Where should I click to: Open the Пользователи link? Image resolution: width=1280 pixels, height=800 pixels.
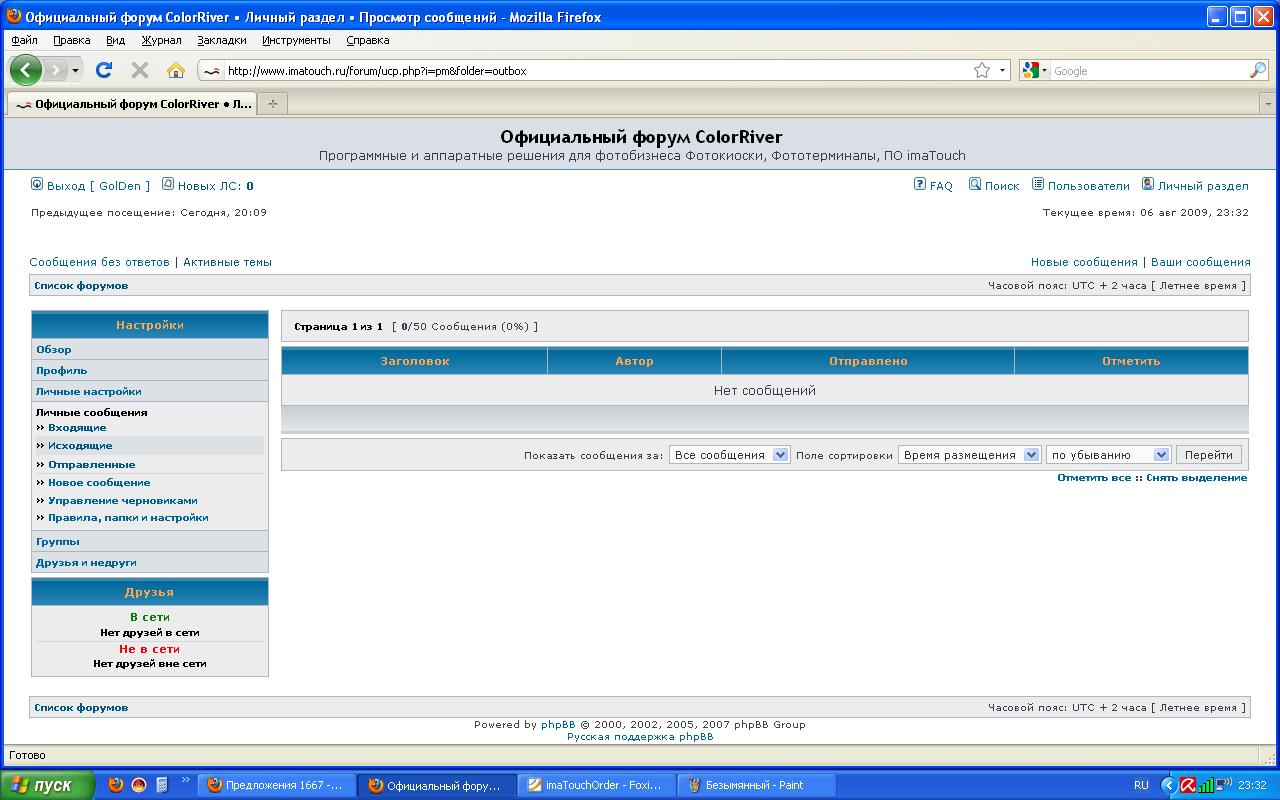pyautogui.click(x=1088, y=186)
